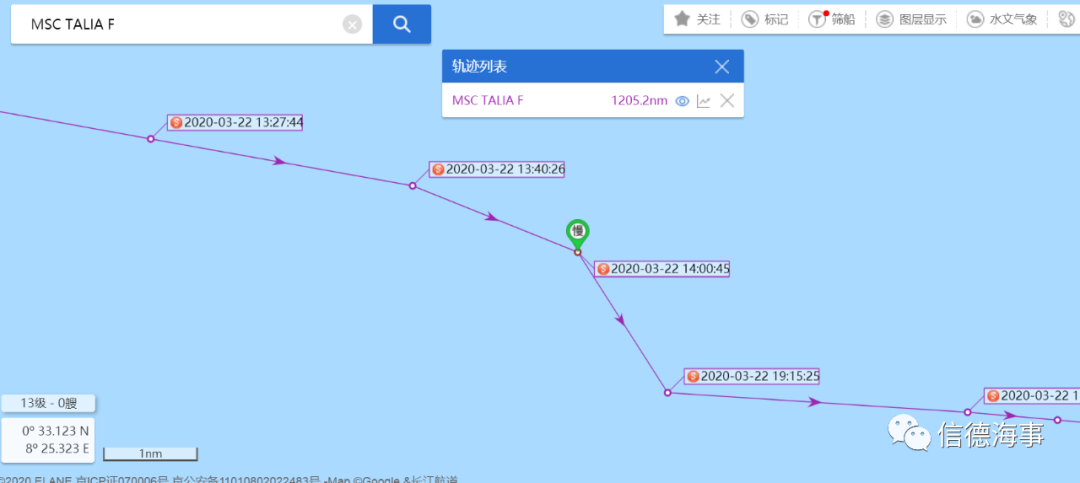1080x483 pixels.
Task: Open the track chart icon for MSC TALIA F
Action: coord(703,101)
